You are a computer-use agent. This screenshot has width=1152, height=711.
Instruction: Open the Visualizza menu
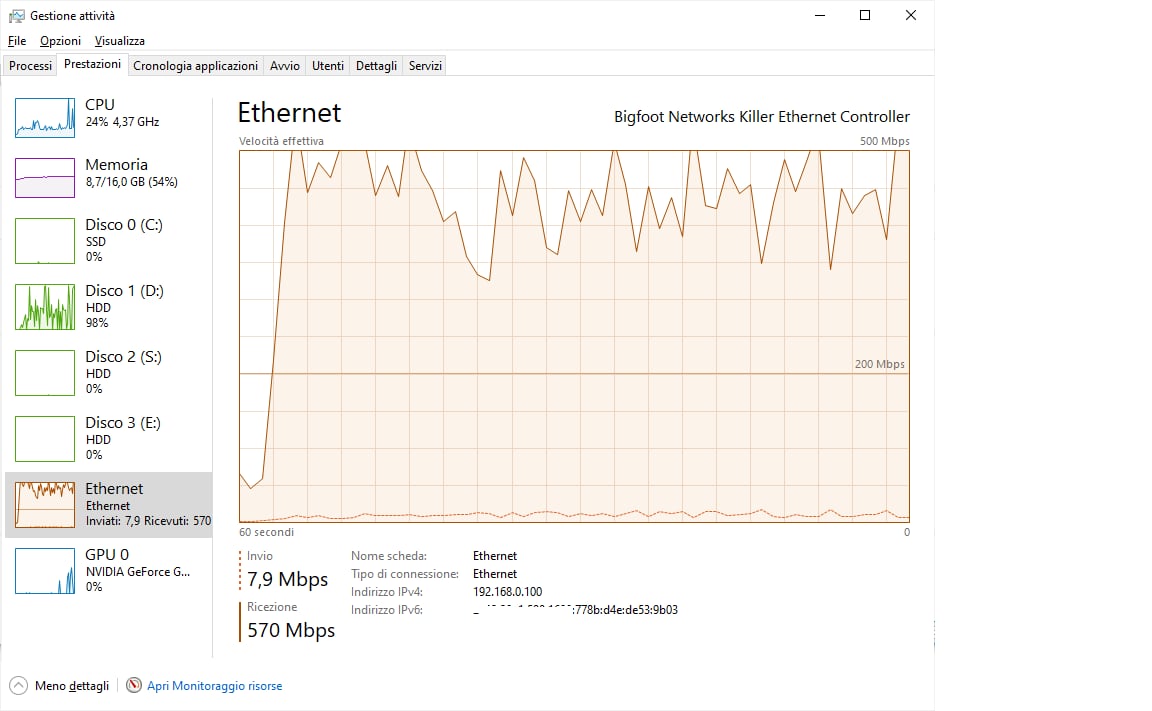click(120, 41)
